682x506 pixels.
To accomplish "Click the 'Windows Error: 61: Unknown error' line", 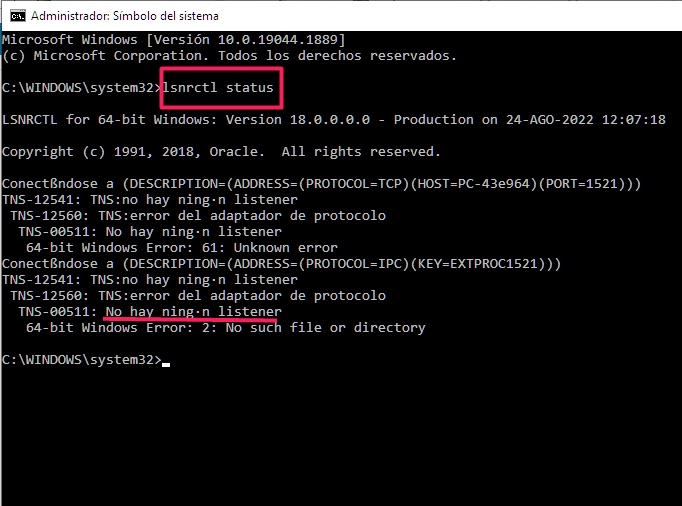I will (x=181, y=248).
